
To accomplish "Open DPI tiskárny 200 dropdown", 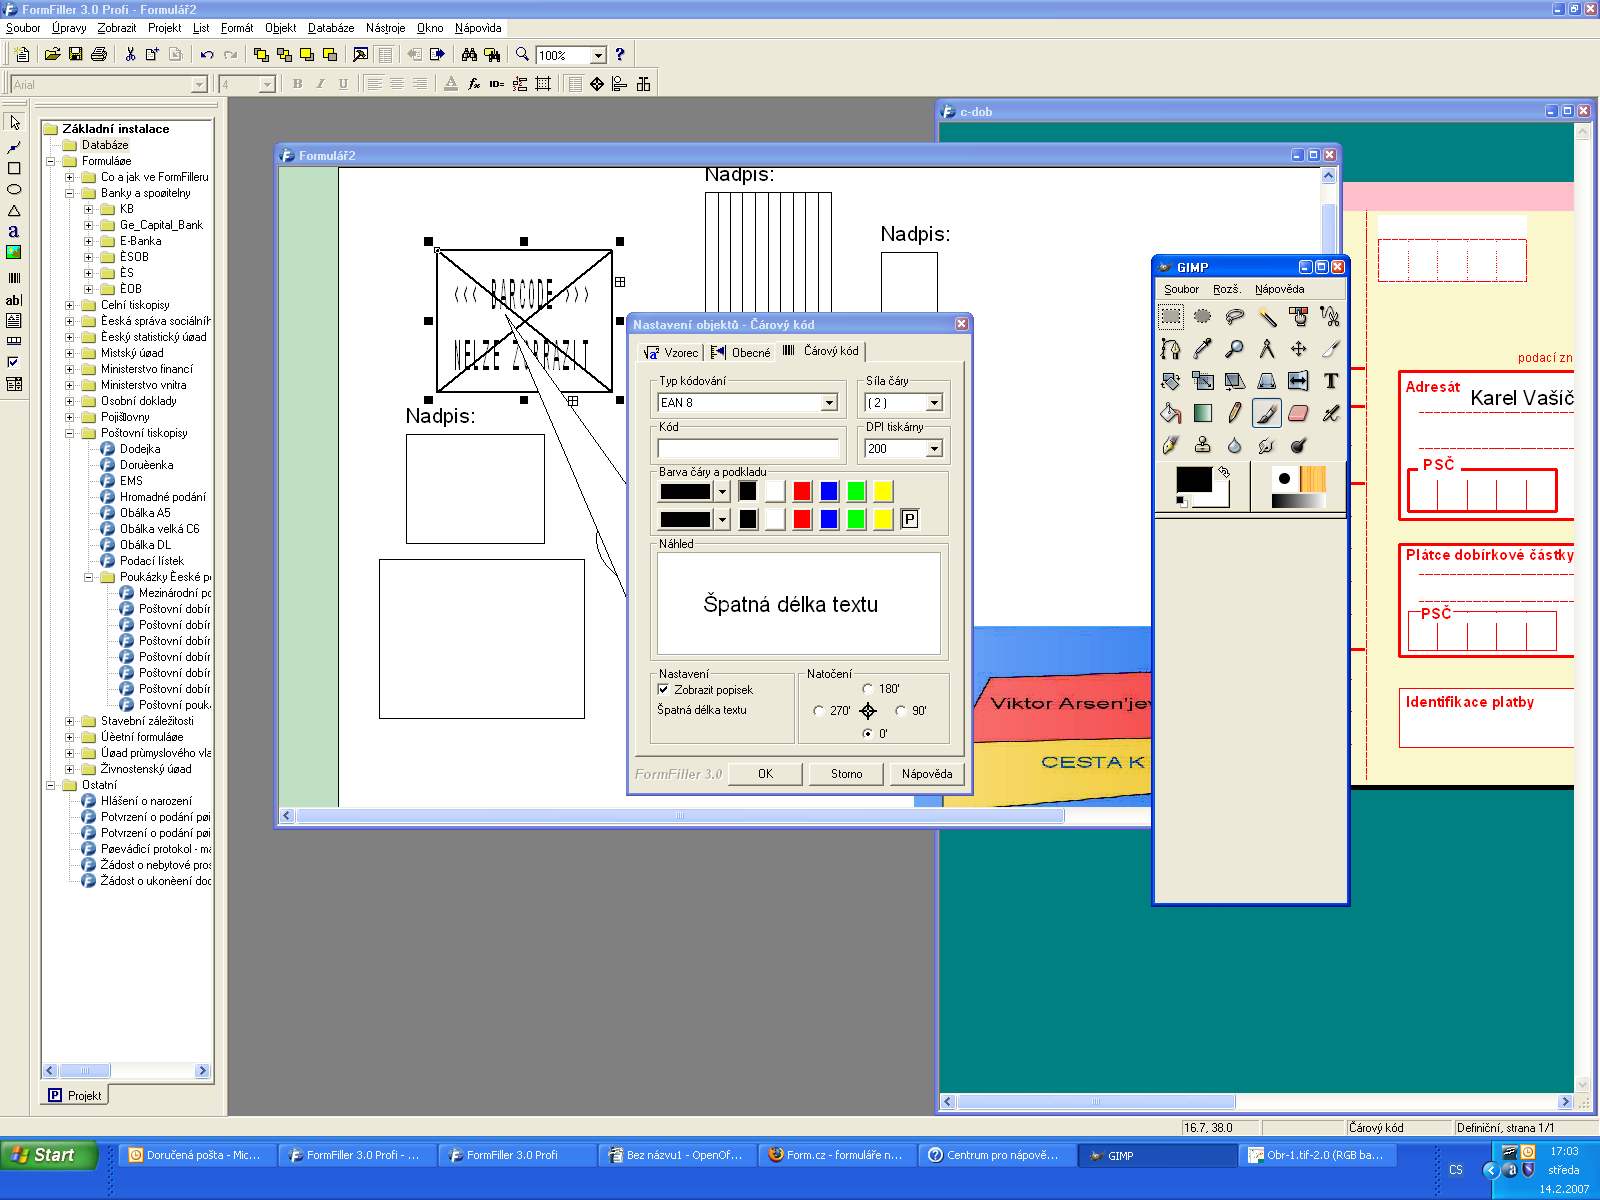I will click(x=934, y=449).
